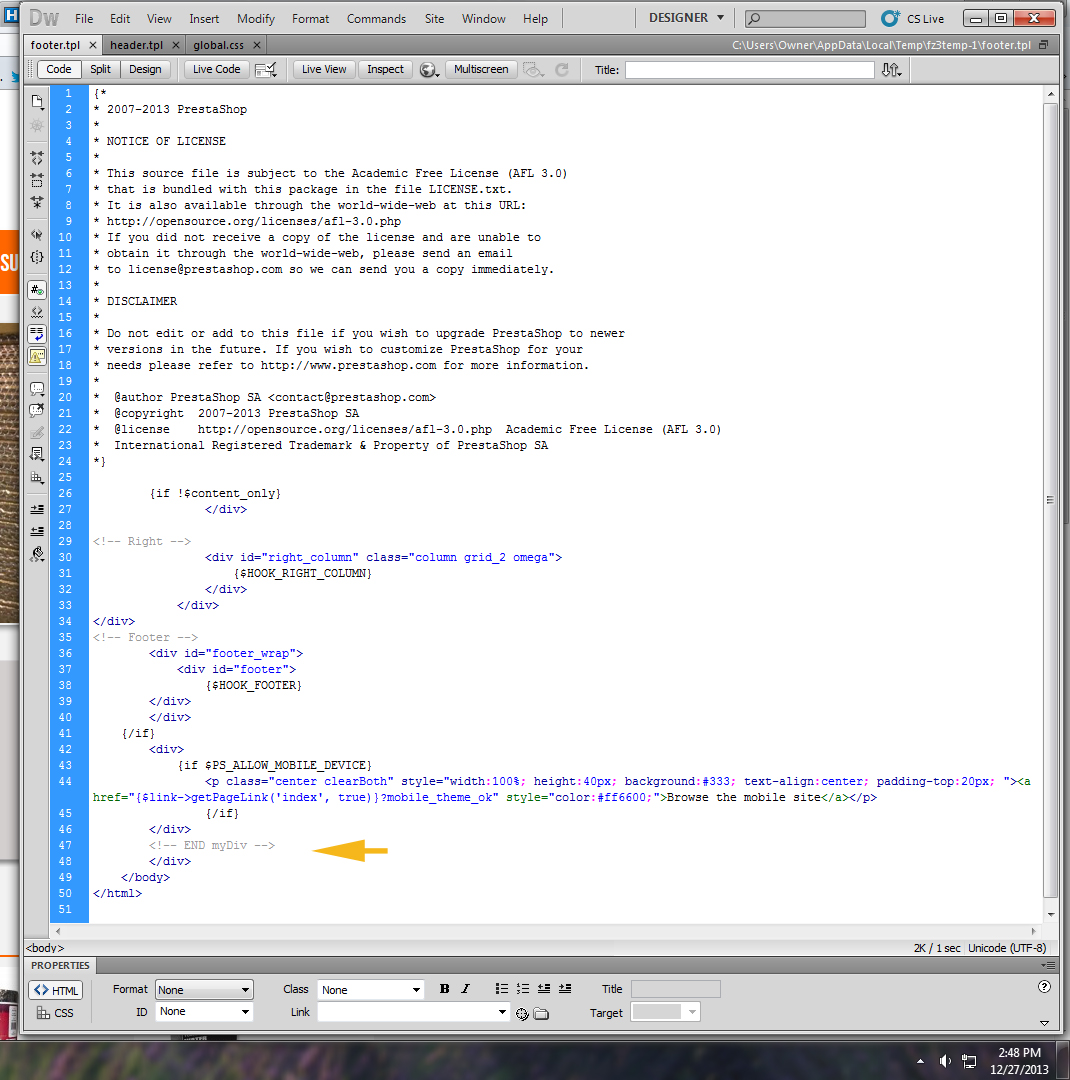Click the Properties panel help icon
Viewport: 1070px width, 1080px height.
coord(1045,987)
